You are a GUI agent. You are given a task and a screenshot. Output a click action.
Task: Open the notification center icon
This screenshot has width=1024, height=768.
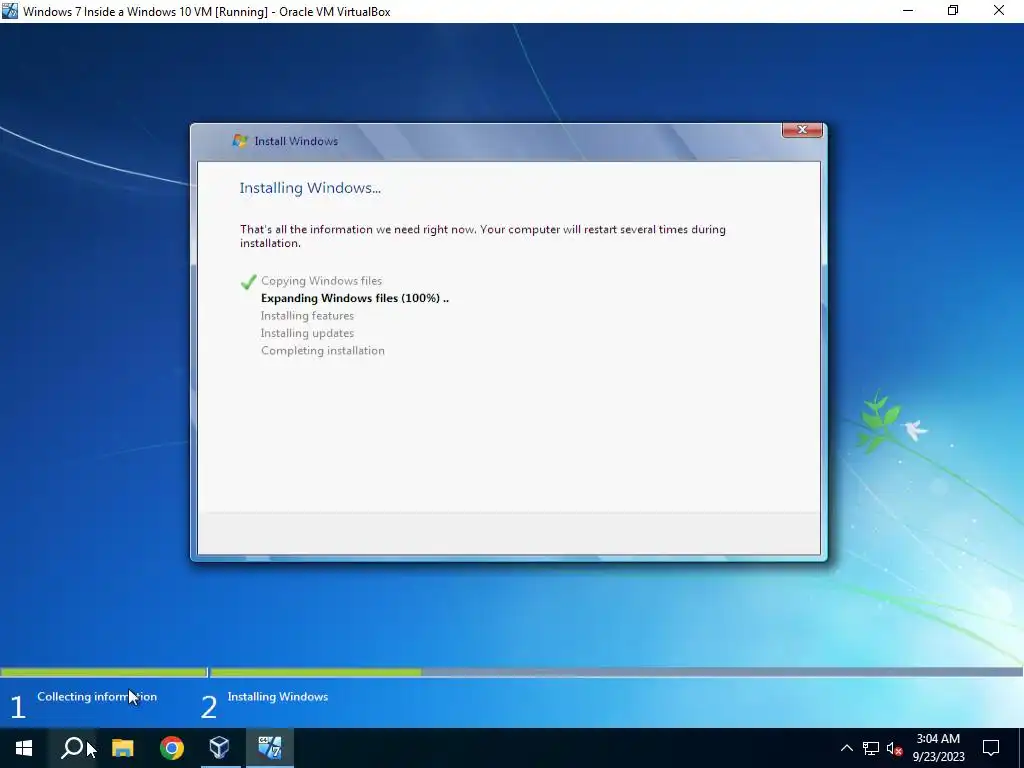(x=991, y=748)
